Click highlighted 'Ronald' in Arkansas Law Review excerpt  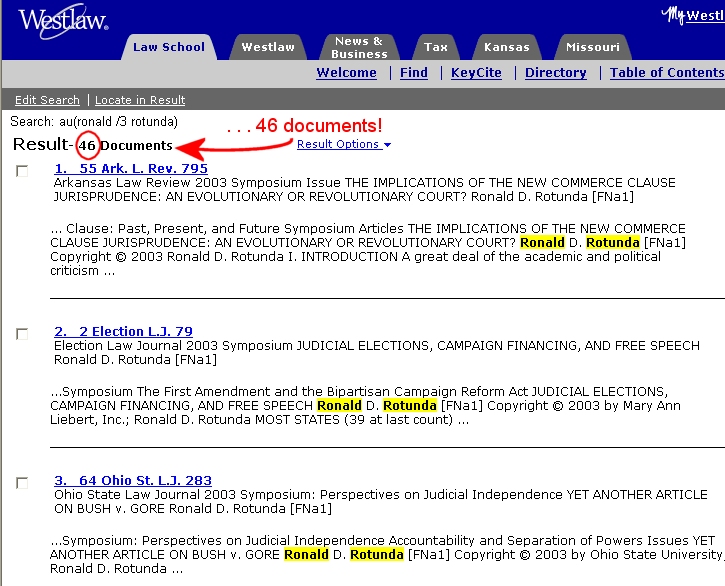pos(542,242)
